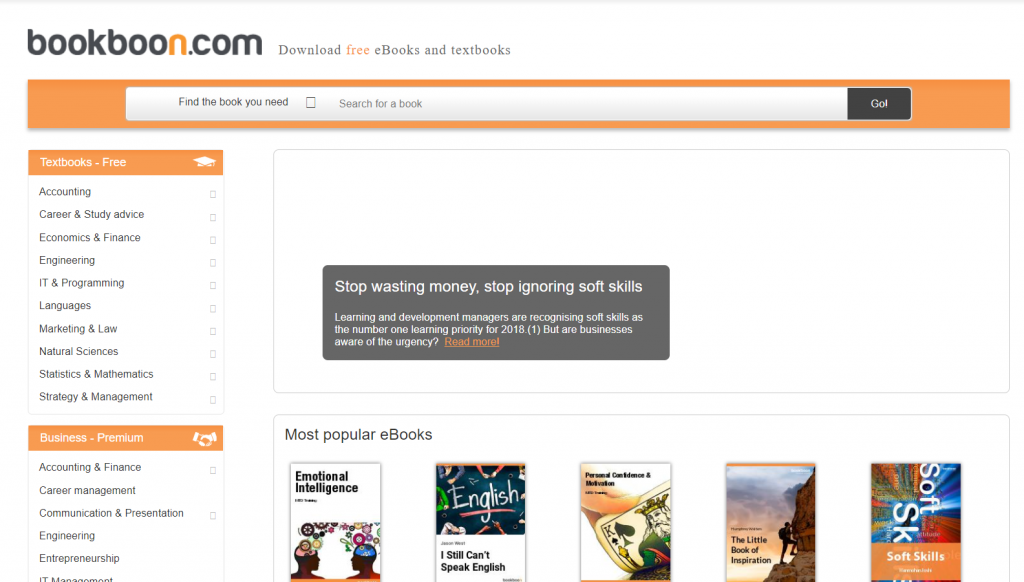Open Personal Confidence & Motivation book cover
Image resolution: width=1024 pixels, height=582 pixels.
tap(626, 522)
